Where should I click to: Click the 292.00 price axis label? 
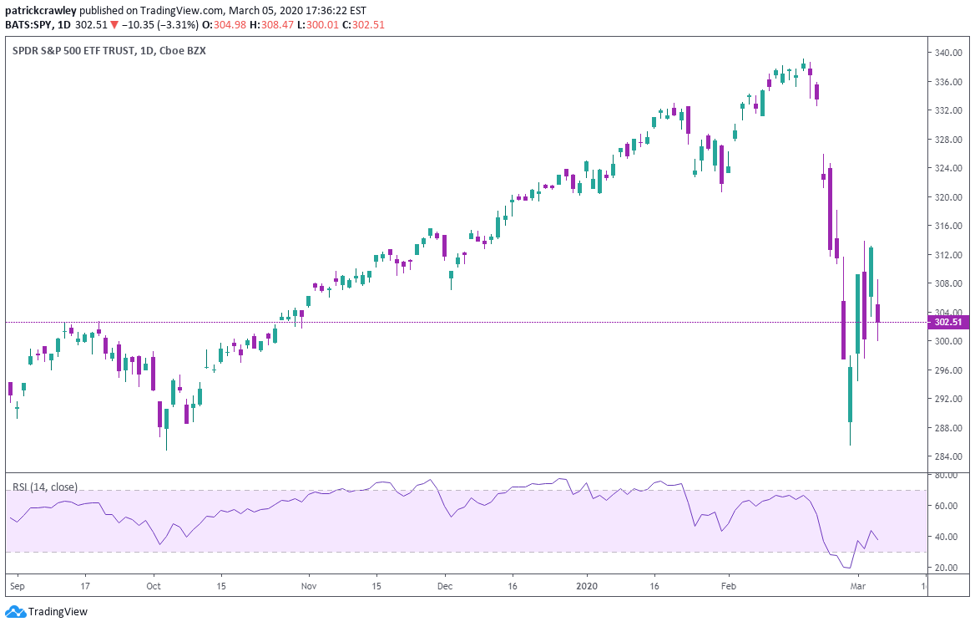pyautogui.click(x=948, y=399)
